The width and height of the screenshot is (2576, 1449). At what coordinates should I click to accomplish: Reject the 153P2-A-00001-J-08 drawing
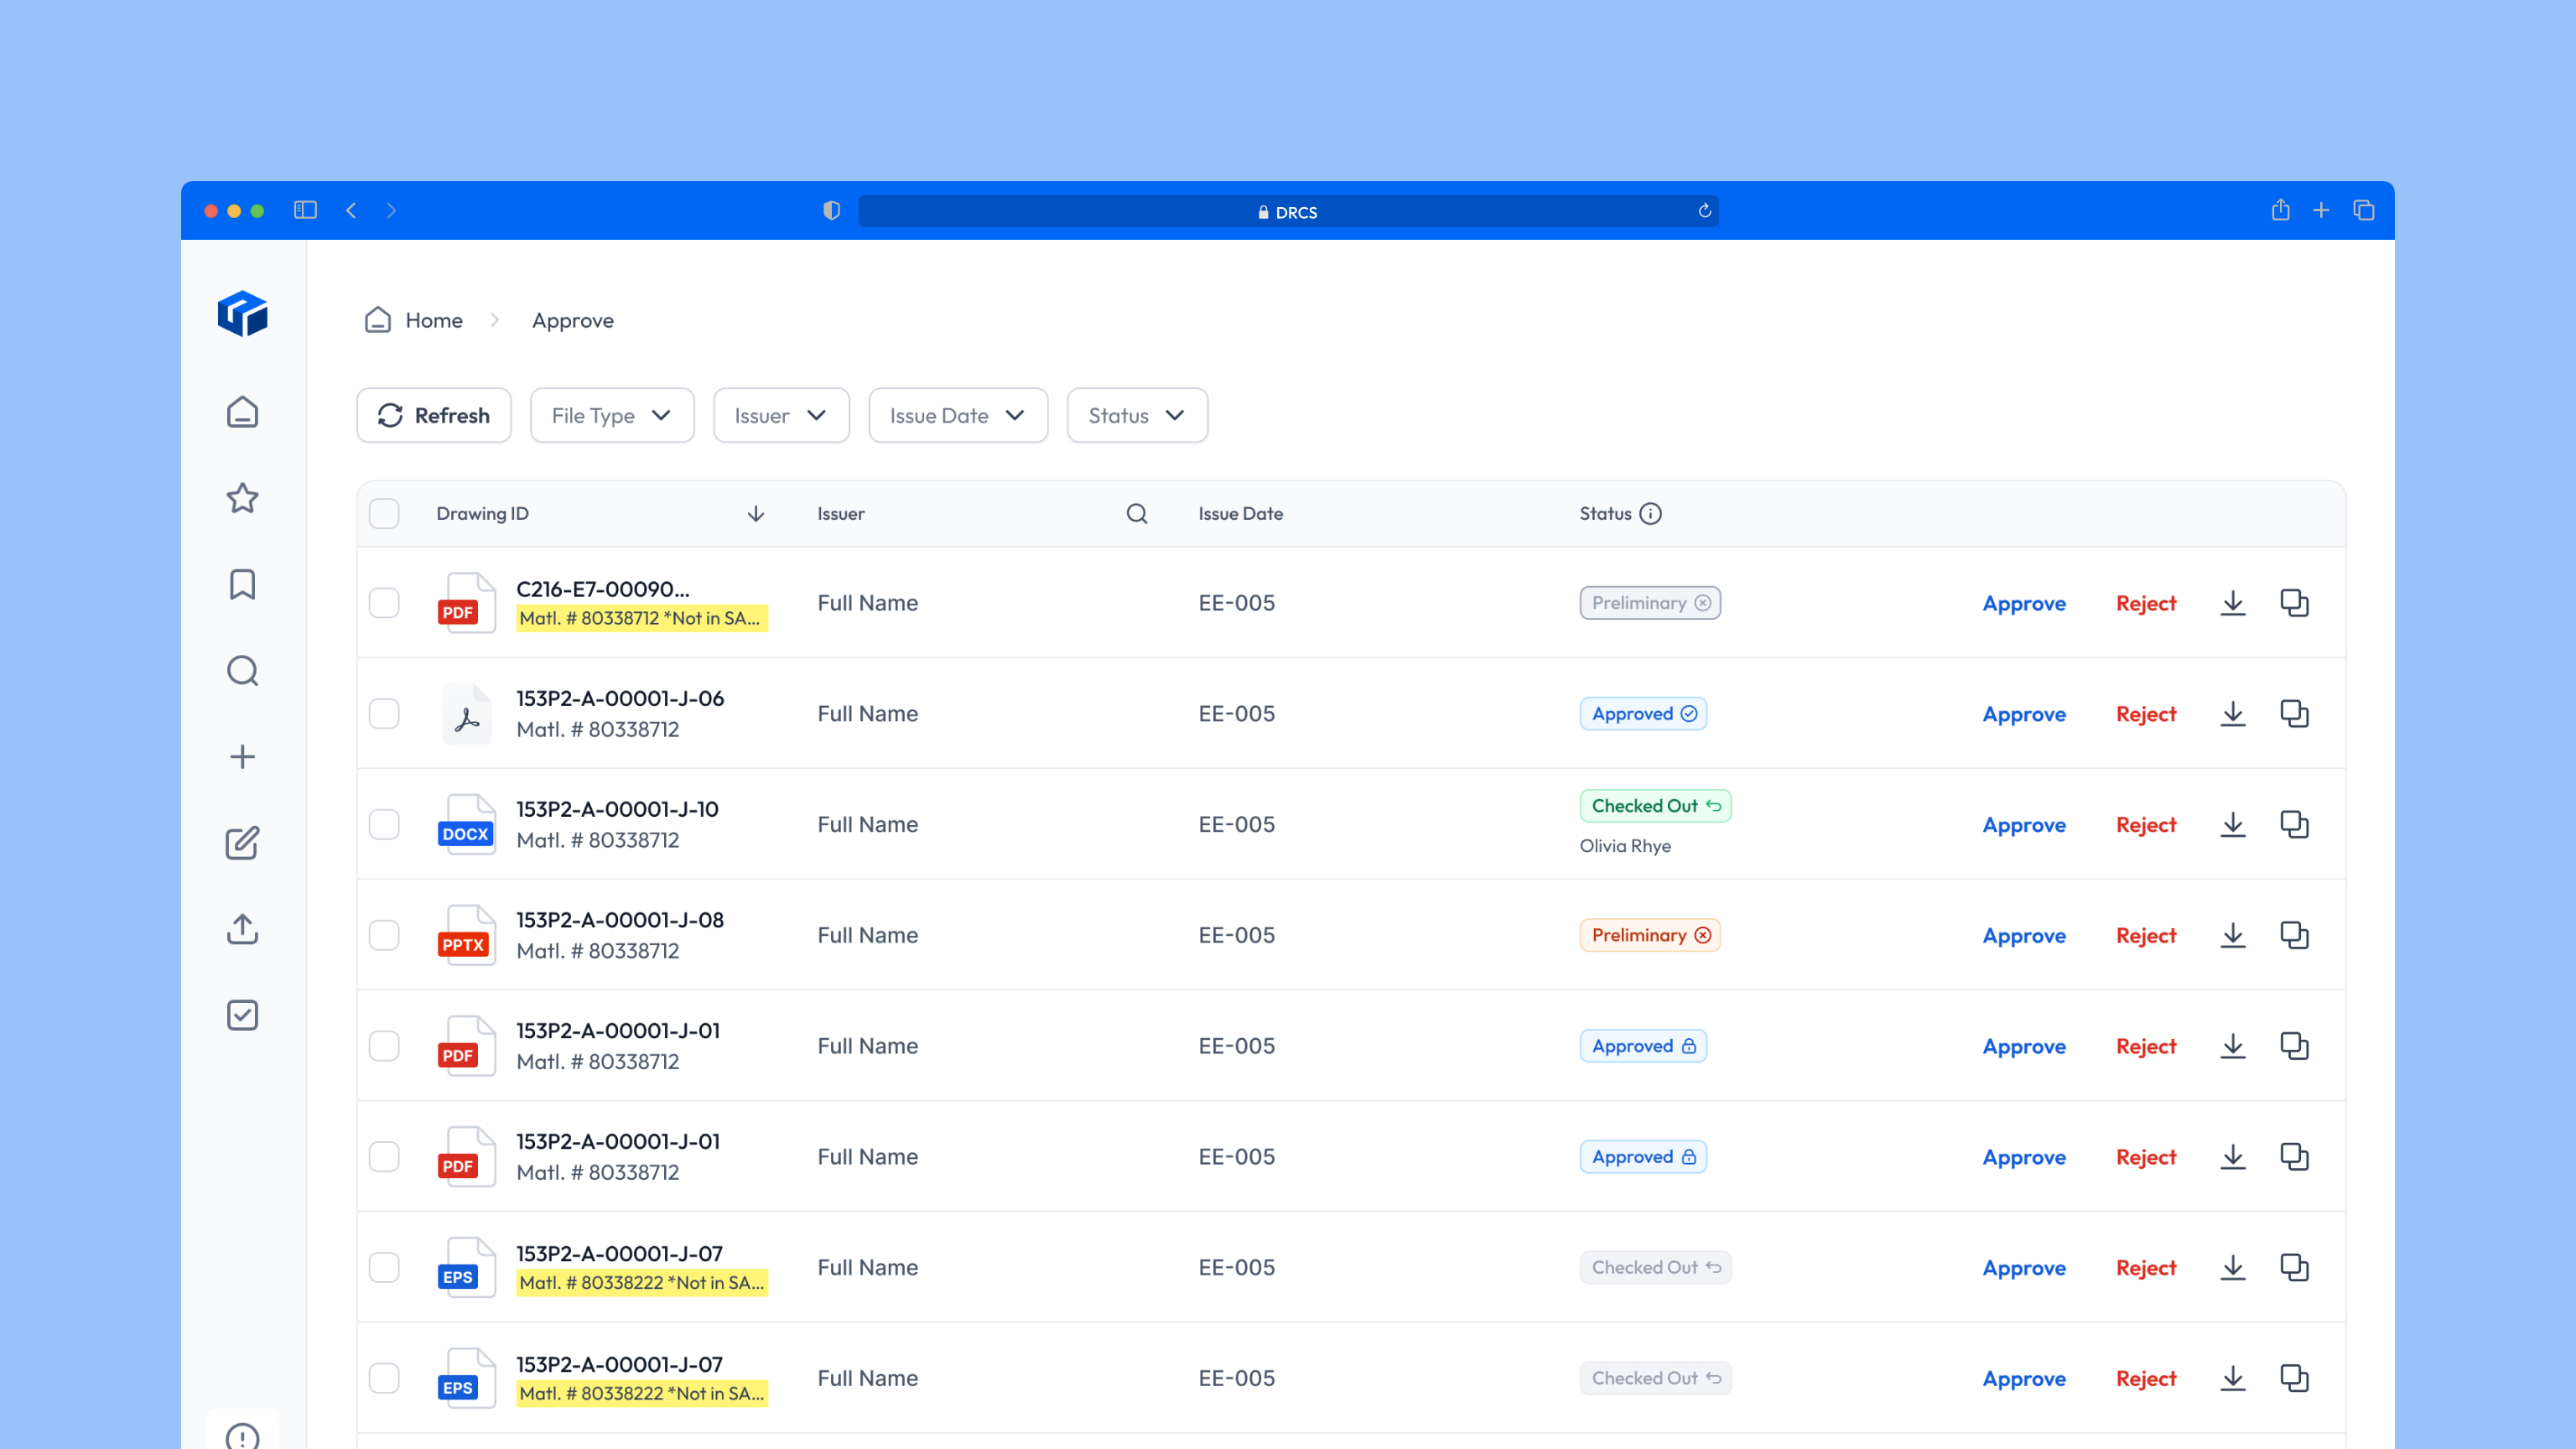click(2145, 935)
